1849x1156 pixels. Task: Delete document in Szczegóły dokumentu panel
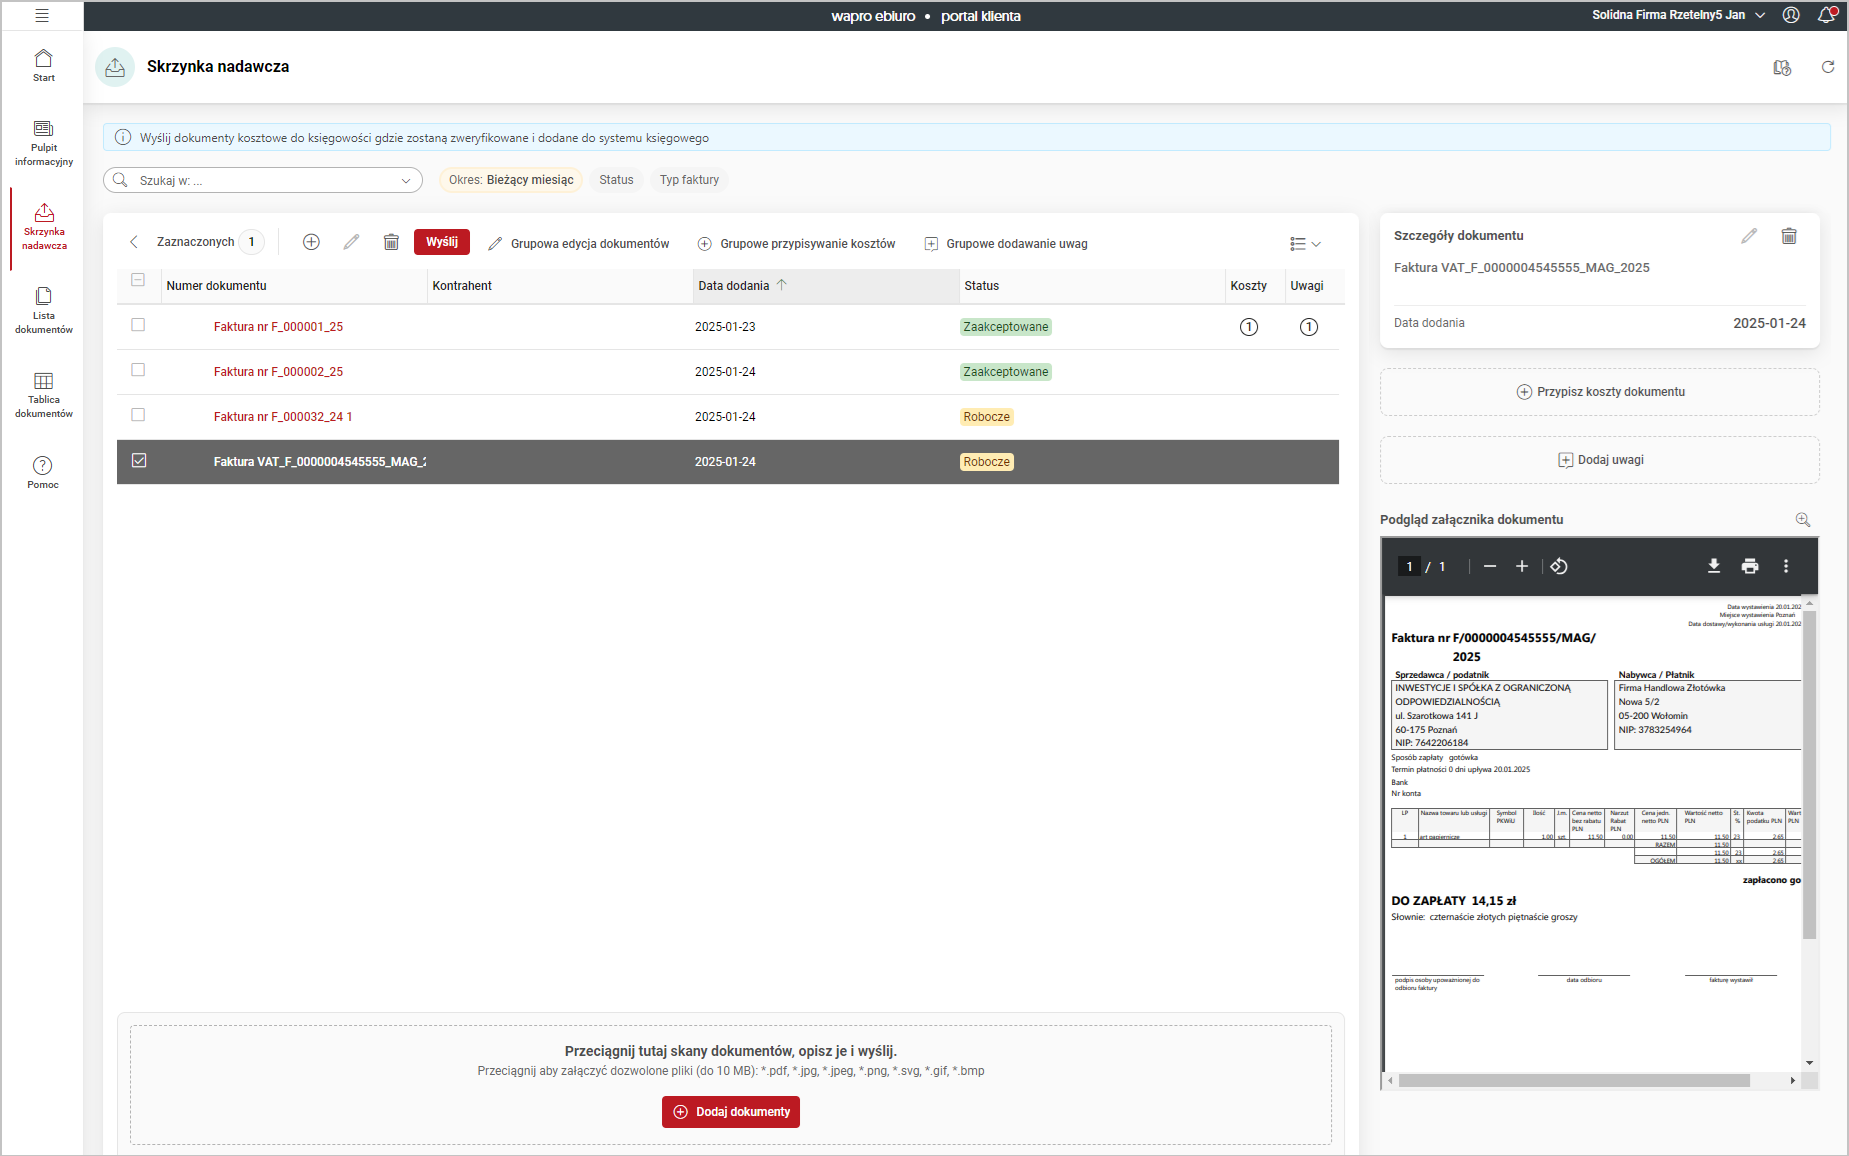tap(1789, 236)
